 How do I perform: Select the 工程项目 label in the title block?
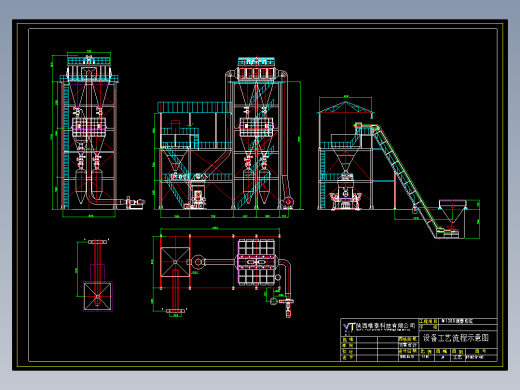point(428,321)
